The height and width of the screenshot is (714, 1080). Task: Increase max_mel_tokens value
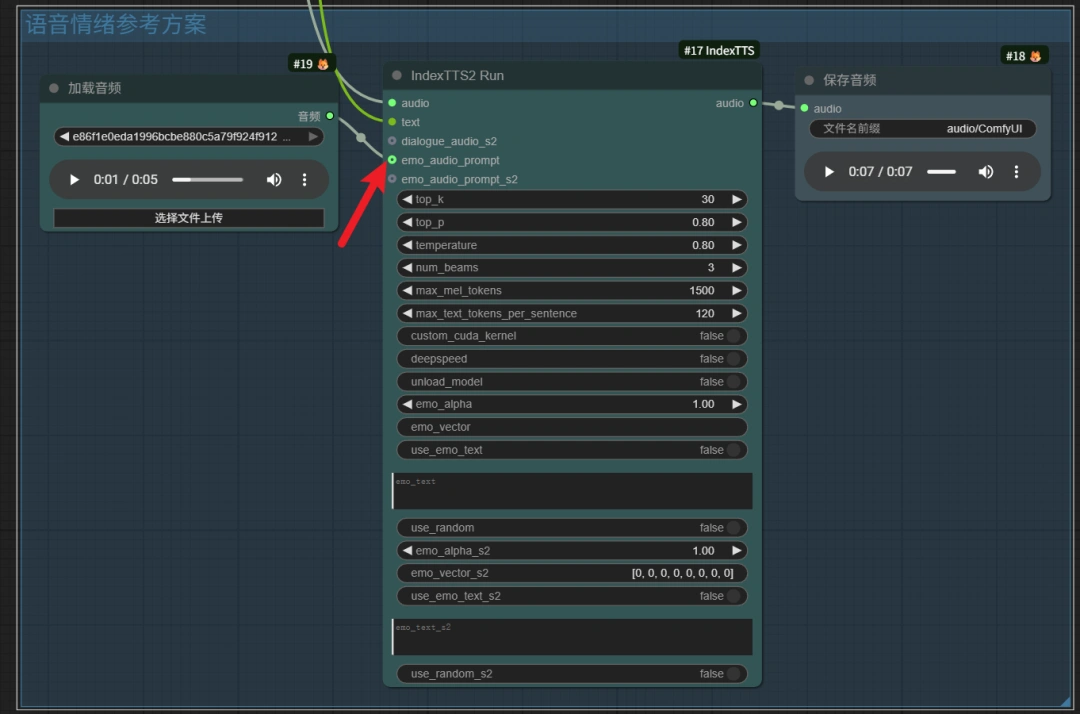(x=736, y=291)
